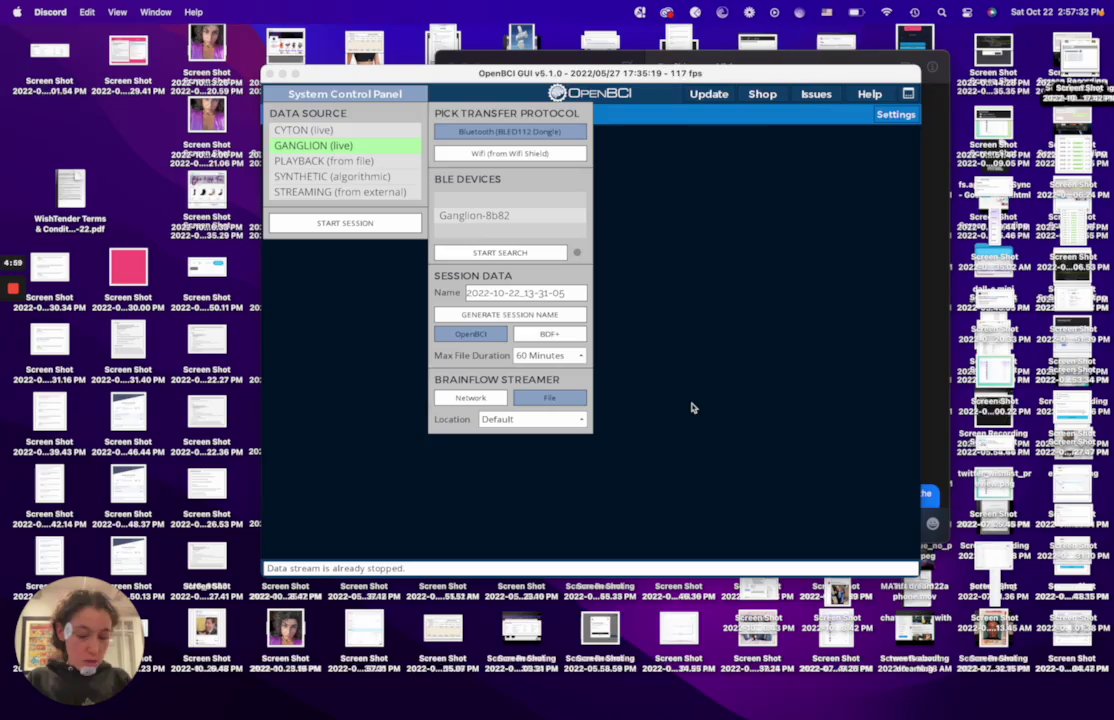Select CYTON (live) data source
1114x720 pixels.
click(x=345, y=130)
